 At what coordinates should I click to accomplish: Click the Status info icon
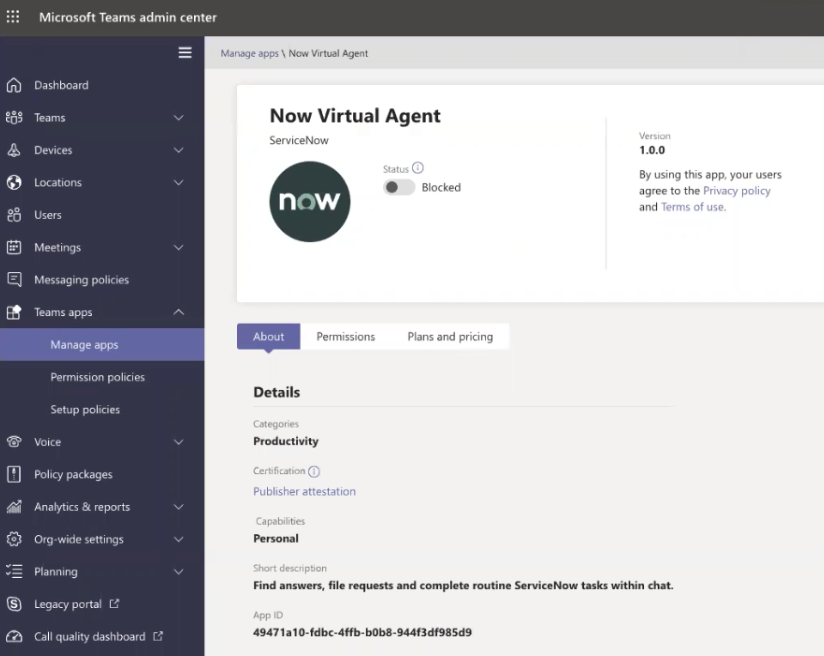coord(418,168)
